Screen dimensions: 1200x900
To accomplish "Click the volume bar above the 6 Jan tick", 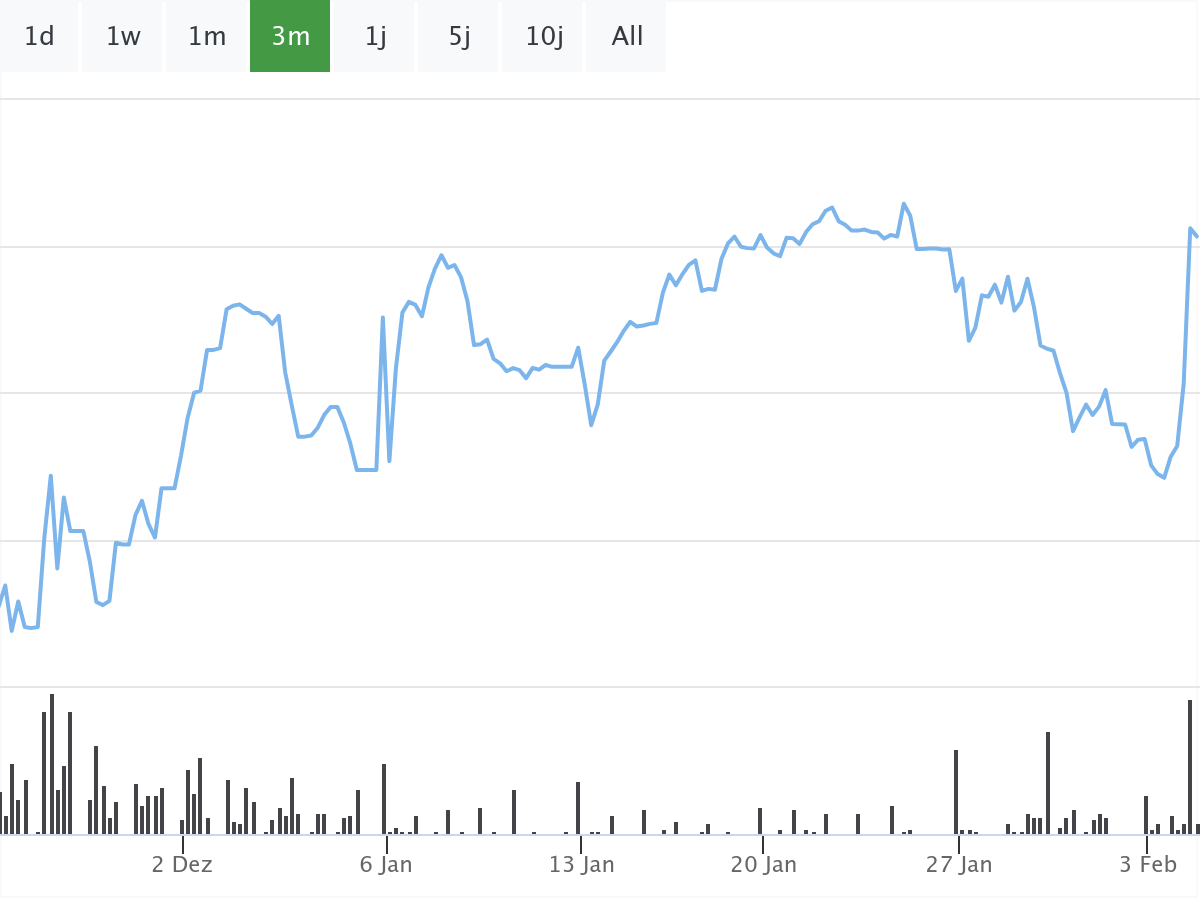I will click(384, 799).
